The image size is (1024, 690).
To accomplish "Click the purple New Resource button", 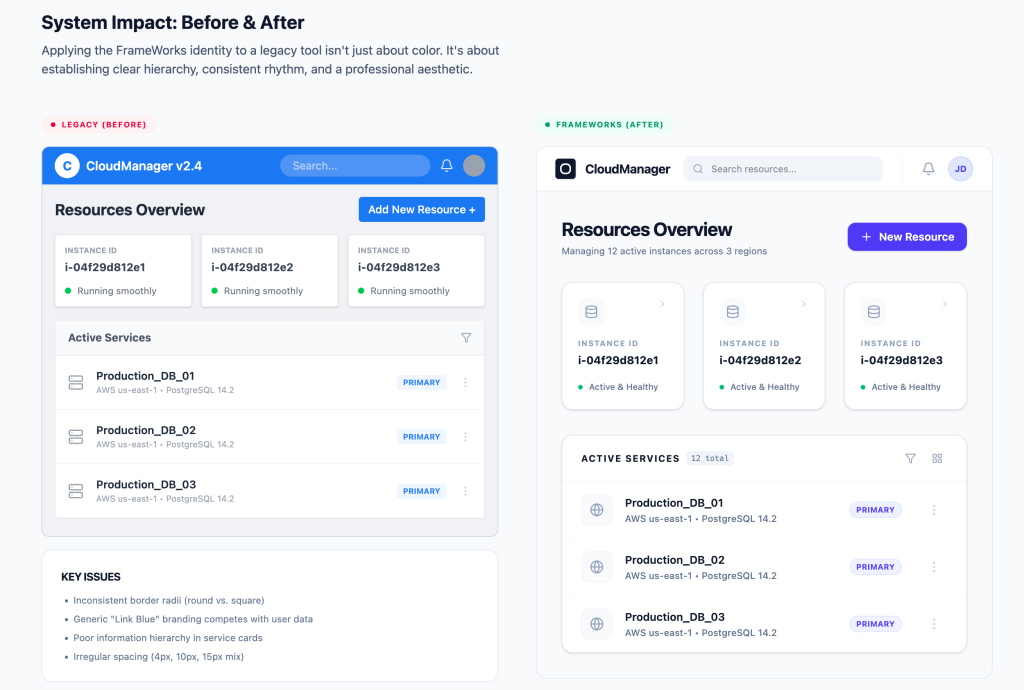I will coord(907,237).
